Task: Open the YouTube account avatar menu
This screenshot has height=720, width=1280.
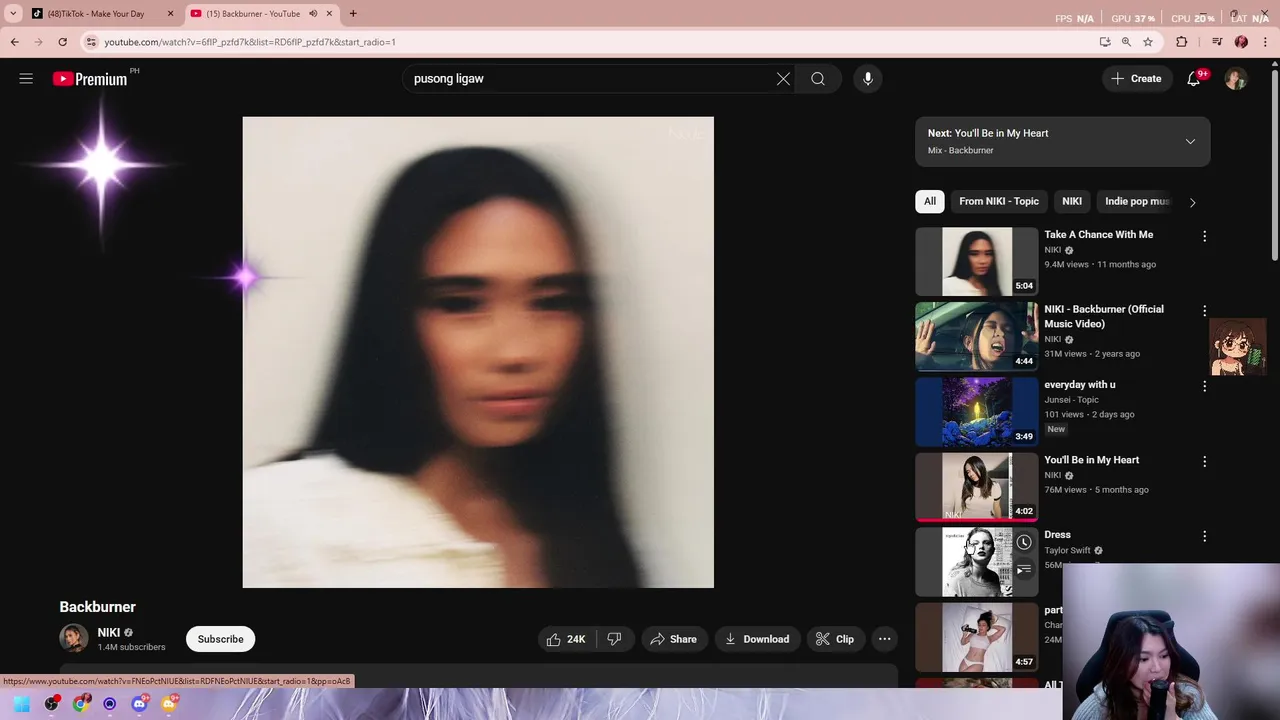Action: 1236,79
